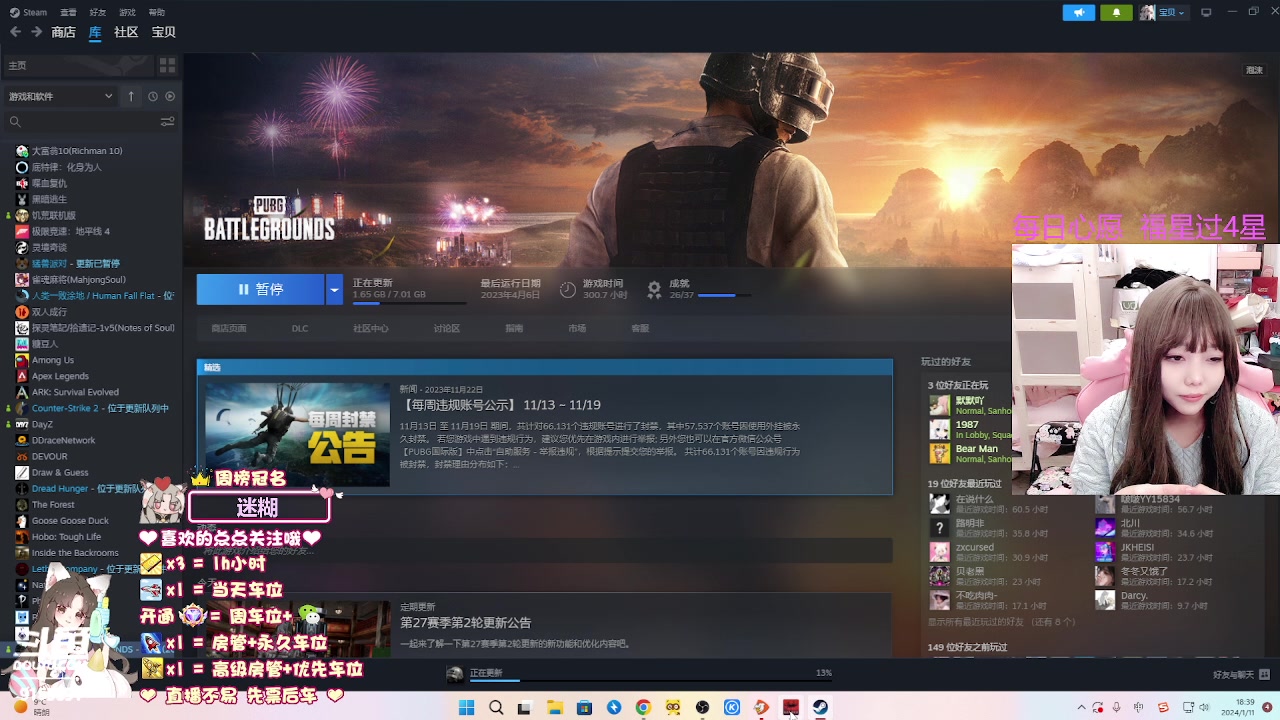Open the notifications bell button
Viewport: 1280px width, 720px height.
tap(1116, 12)
